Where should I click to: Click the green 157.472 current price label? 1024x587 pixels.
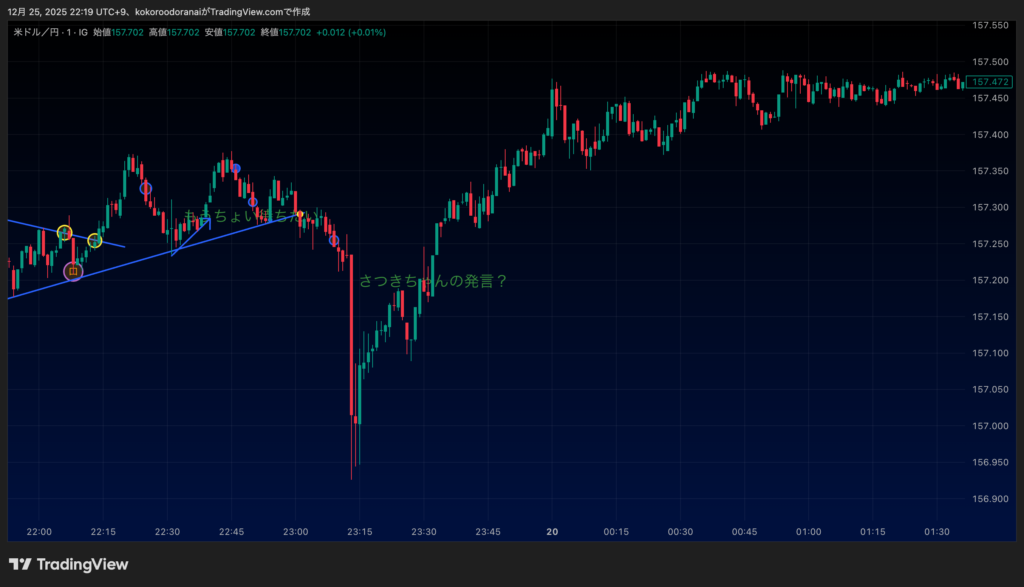[x=992, y=81]
